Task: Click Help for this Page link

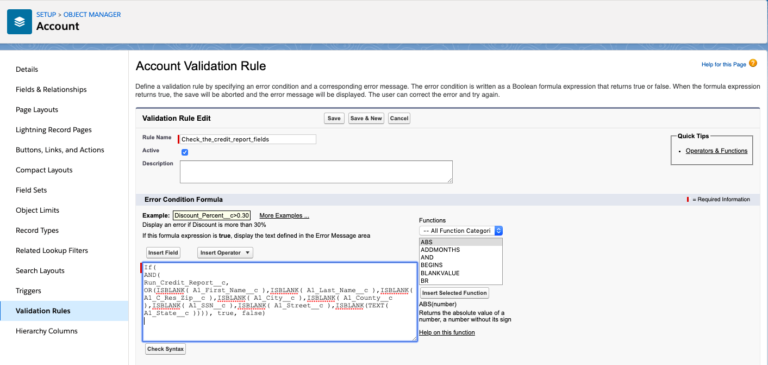Action: pyautogui.click(x=724, y=64)
